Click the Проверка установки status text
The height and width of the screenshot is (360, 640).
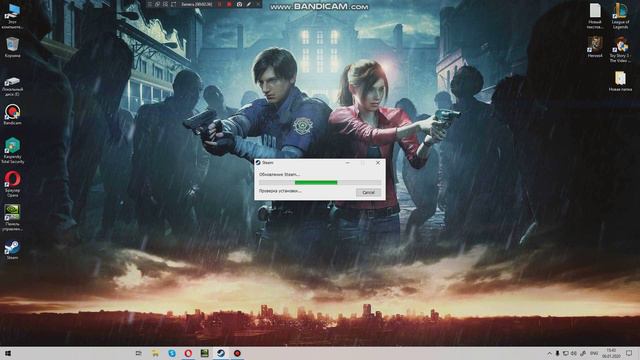pyautogui.click(x=280, y=191)
